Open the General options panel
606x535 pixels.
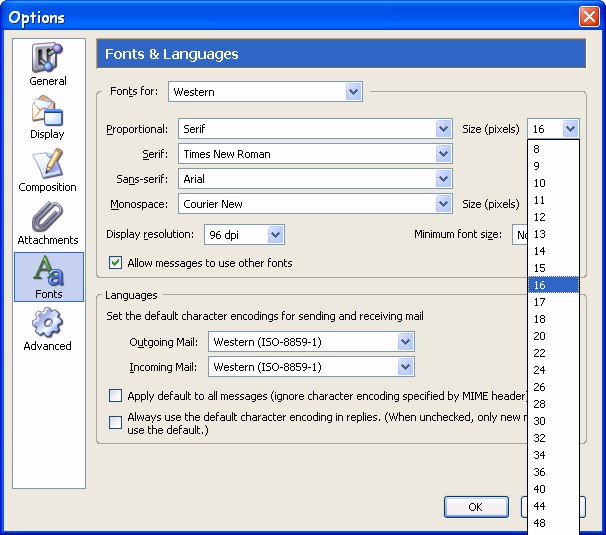pos(48,65)
